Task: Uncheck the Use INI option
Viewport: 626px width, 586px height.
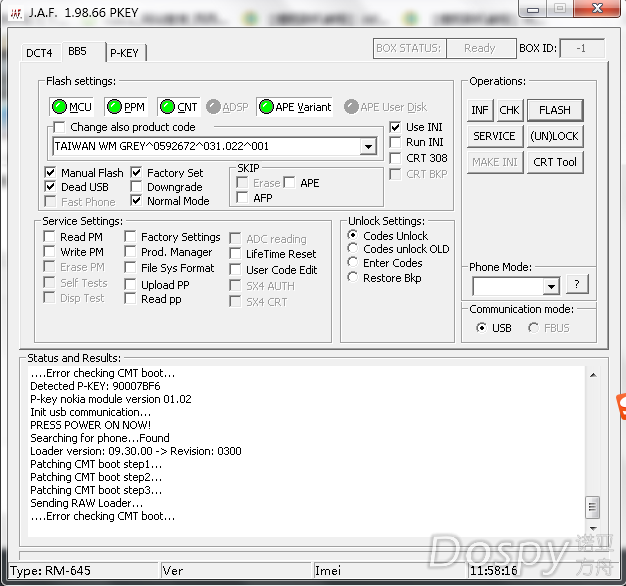Action: (395, 127)
